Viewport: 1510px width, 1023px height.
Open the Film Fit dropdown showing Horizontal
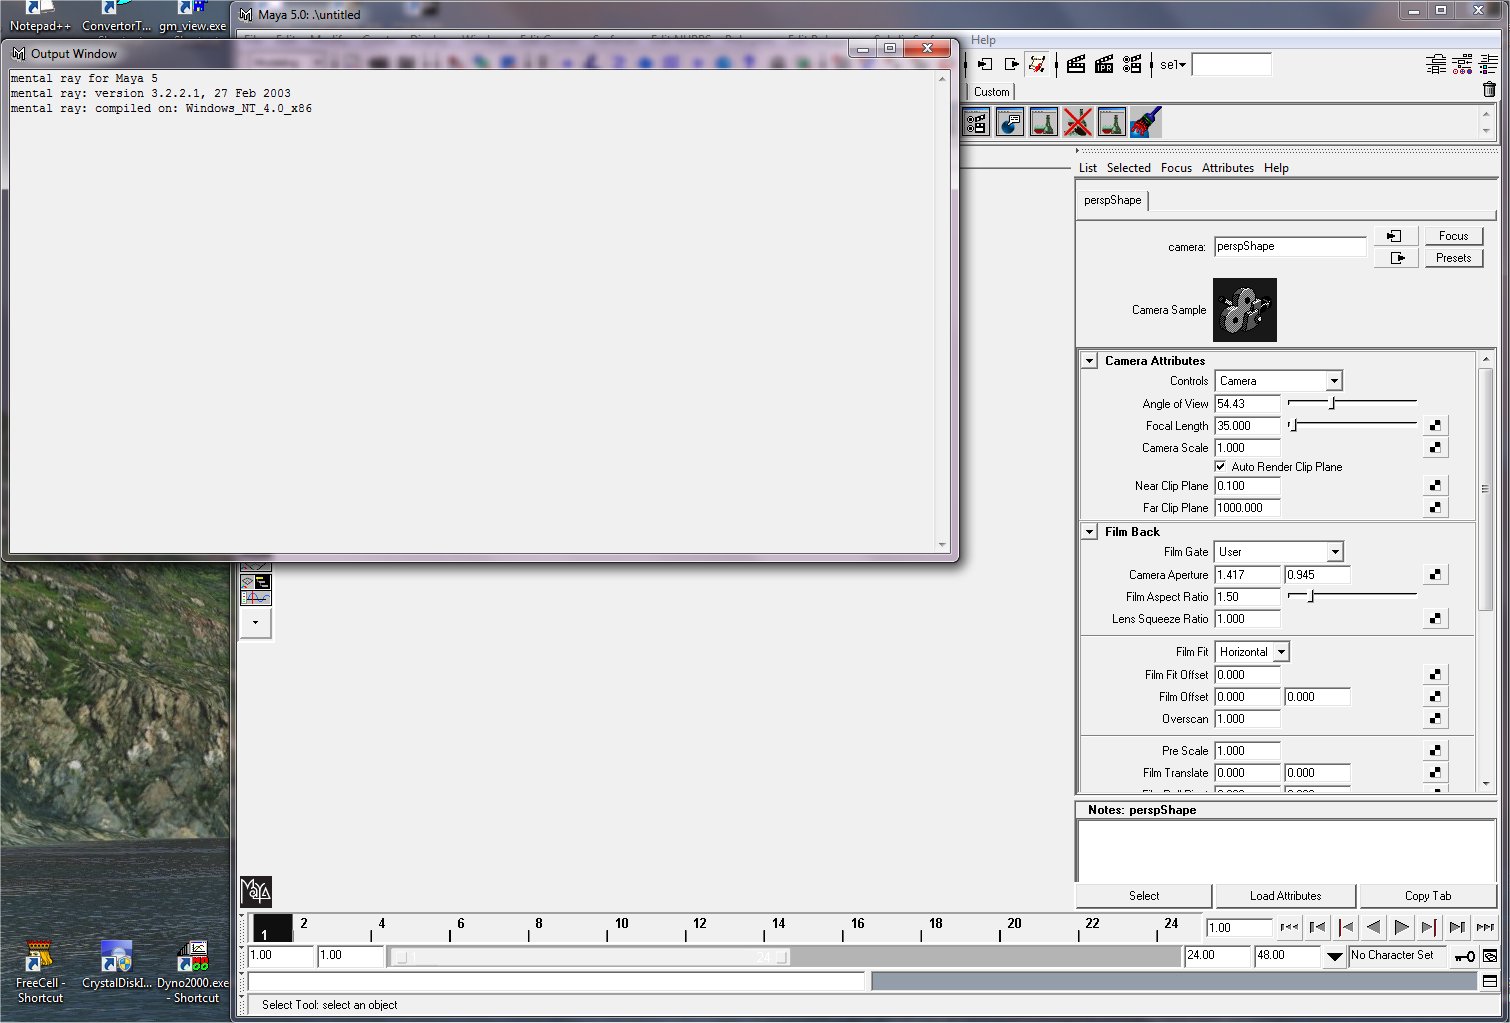coord(1252,652)
